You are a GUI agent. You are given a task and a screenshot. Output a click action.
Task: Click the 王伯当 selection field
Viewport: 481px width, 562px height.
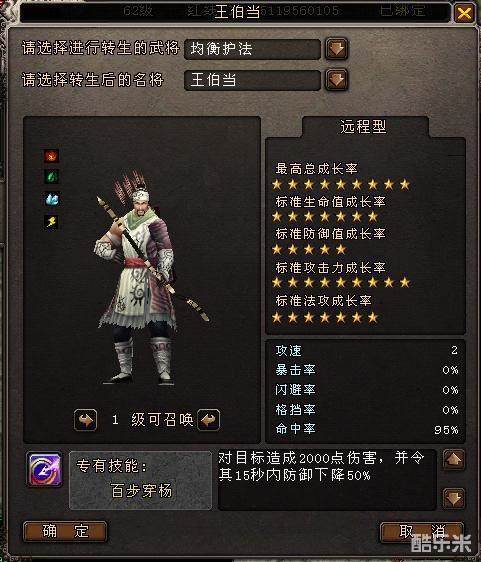(252, 80)
